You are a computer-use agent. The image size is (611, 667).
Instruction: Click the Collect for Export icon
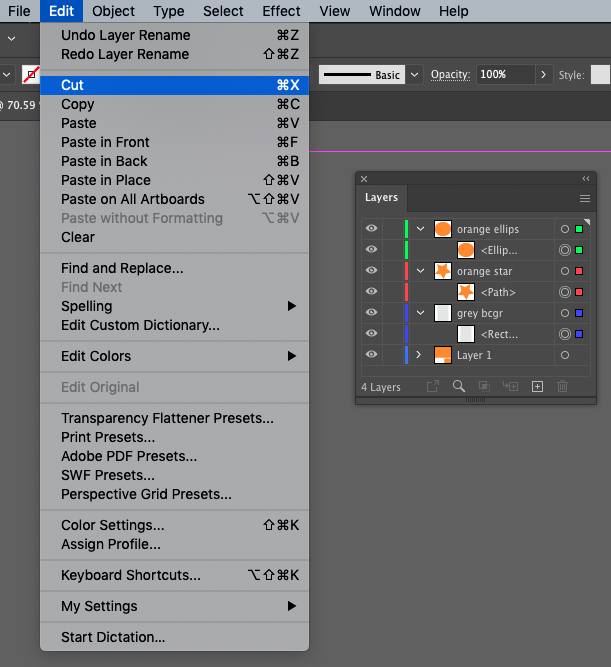(433, 386)
